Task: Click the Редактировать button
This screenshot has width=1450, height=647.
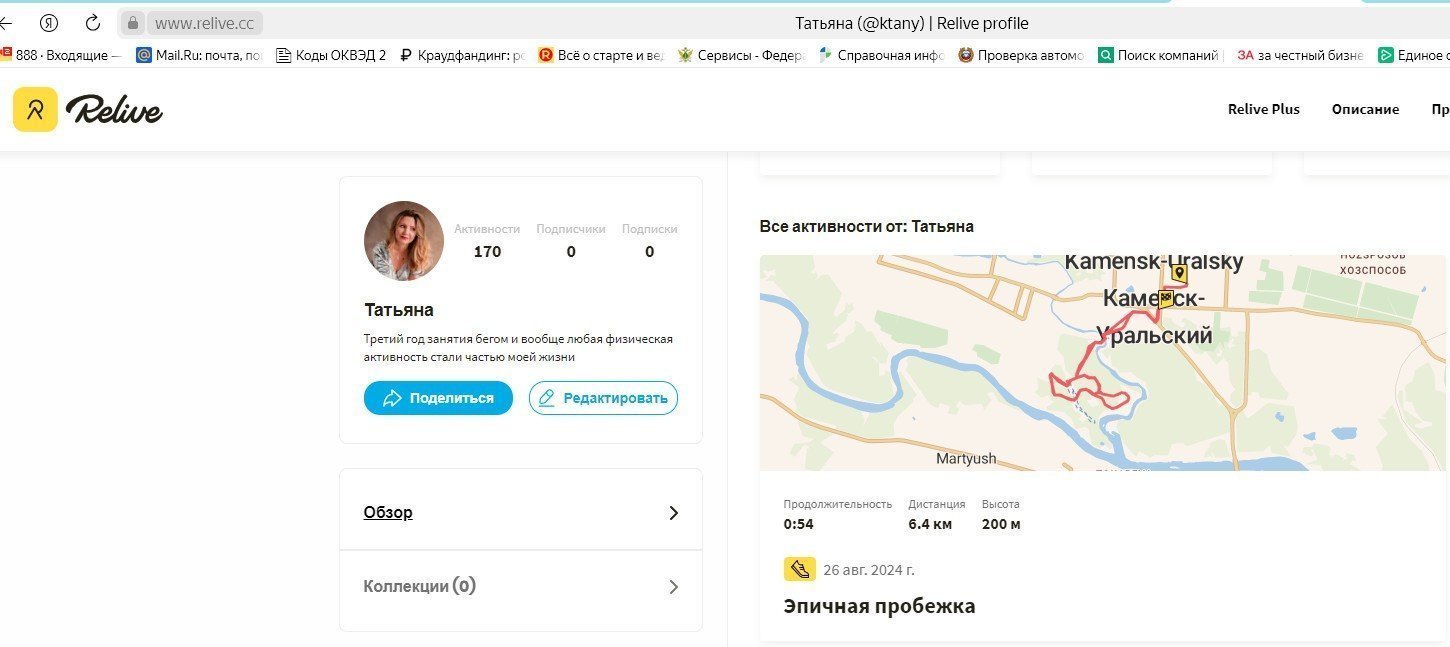Action: click(603, 398)
